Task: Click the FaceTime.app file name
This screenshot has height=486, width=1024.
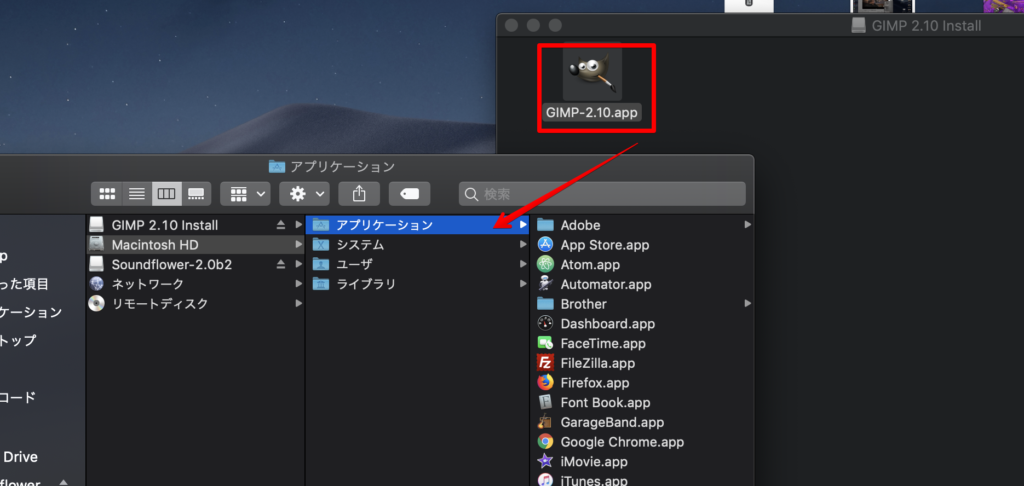Action: [603, 343]
